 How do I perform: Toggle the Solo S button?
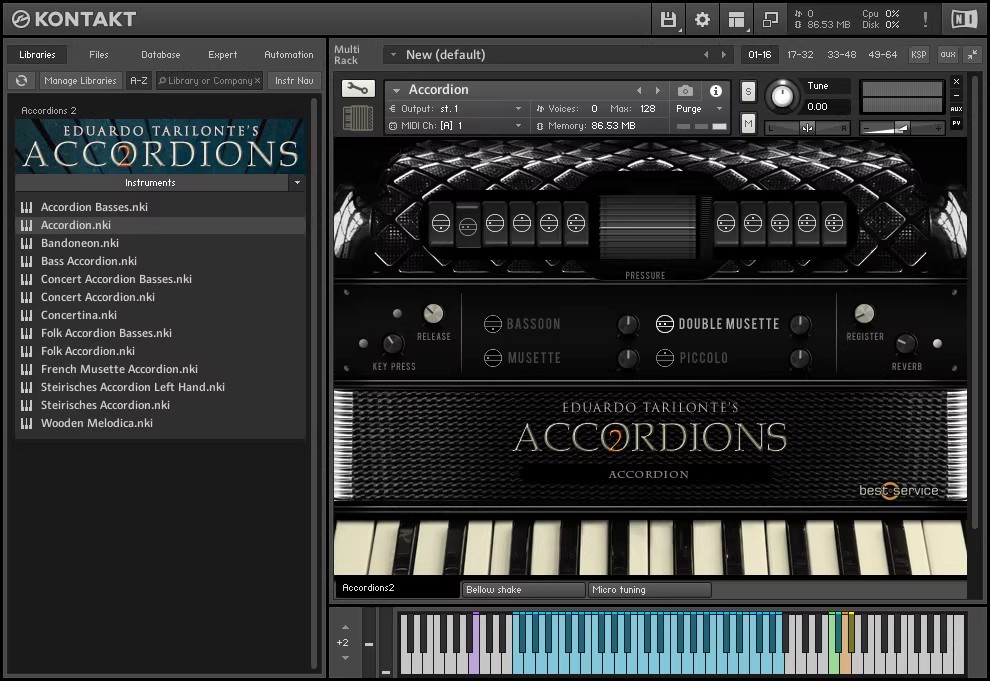coord(748,91)
